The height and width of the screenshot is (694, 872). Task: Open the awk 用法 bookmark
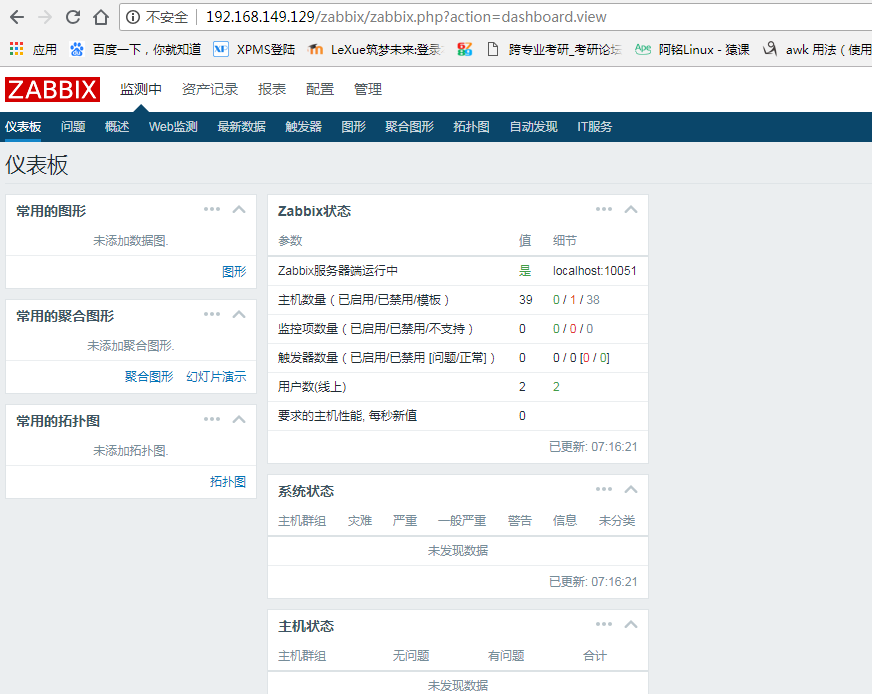(x=818, y=49)
